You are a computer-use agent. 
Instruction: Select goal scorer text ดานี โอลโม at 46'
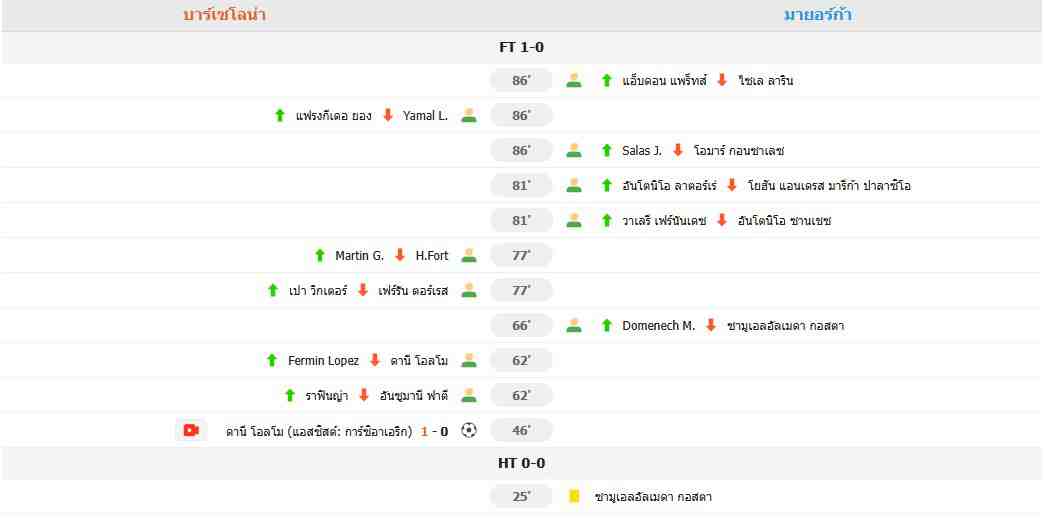tap(255, 431)
